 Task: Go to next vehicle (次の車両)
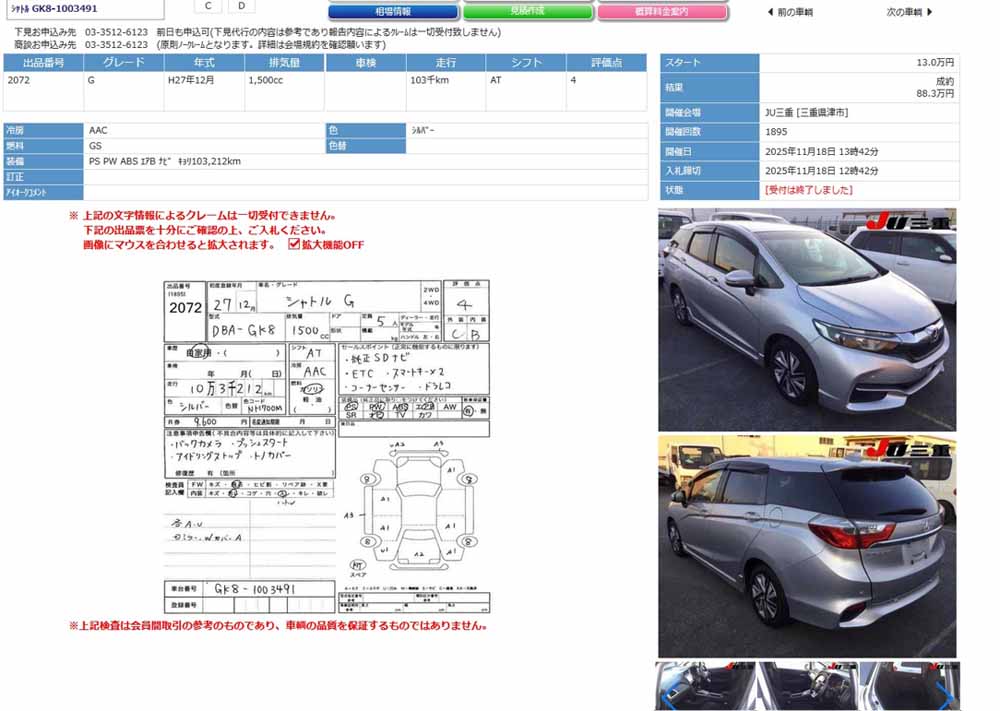(909, 12)
